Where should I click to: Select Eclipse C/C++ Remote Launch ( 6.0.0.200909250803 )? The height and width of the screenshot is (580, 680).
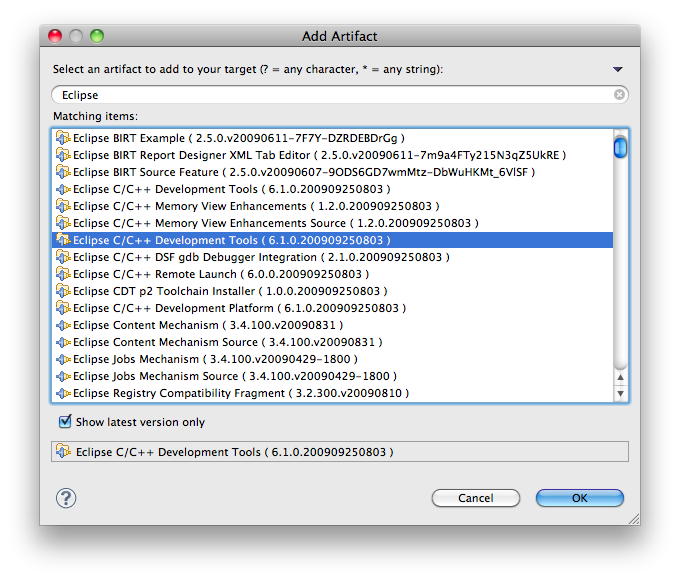pos(332,274)
